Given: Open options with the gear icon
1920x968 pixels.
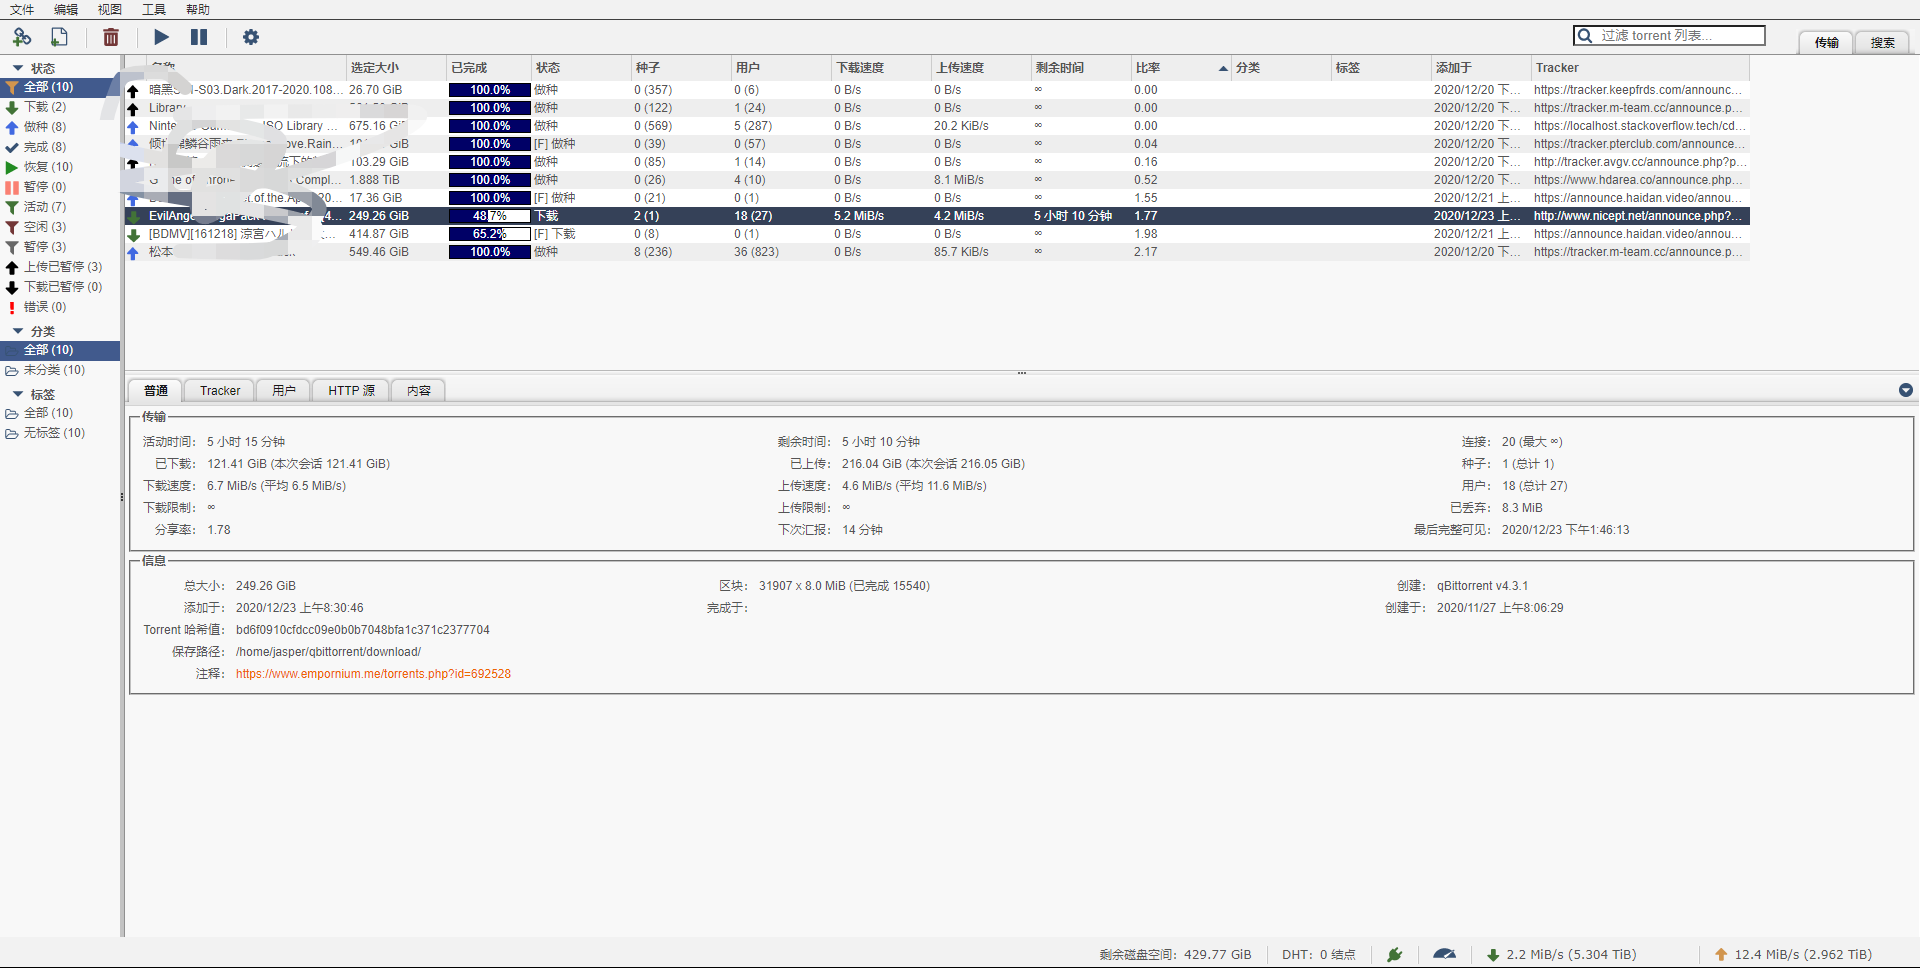Looking at the screenshot, I should [x=251, y=37].
